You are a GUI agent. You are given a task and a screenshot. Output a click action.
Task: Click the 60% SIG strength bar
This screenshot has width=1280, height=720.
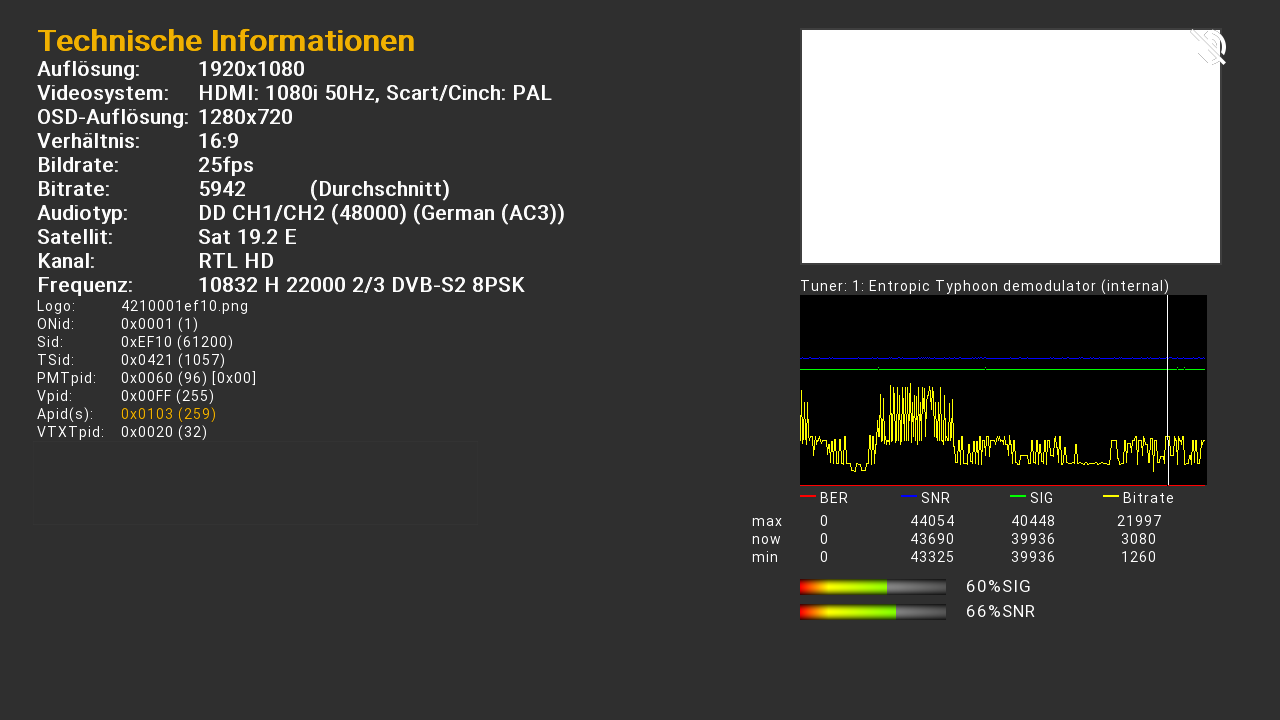click(x=872, y=587)
